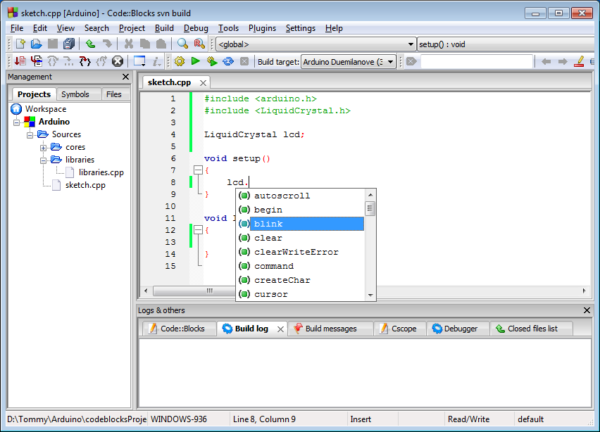Open the Debugger log tab
The width and height of the screenshot is (600, 432).
[x=460, y=329]
